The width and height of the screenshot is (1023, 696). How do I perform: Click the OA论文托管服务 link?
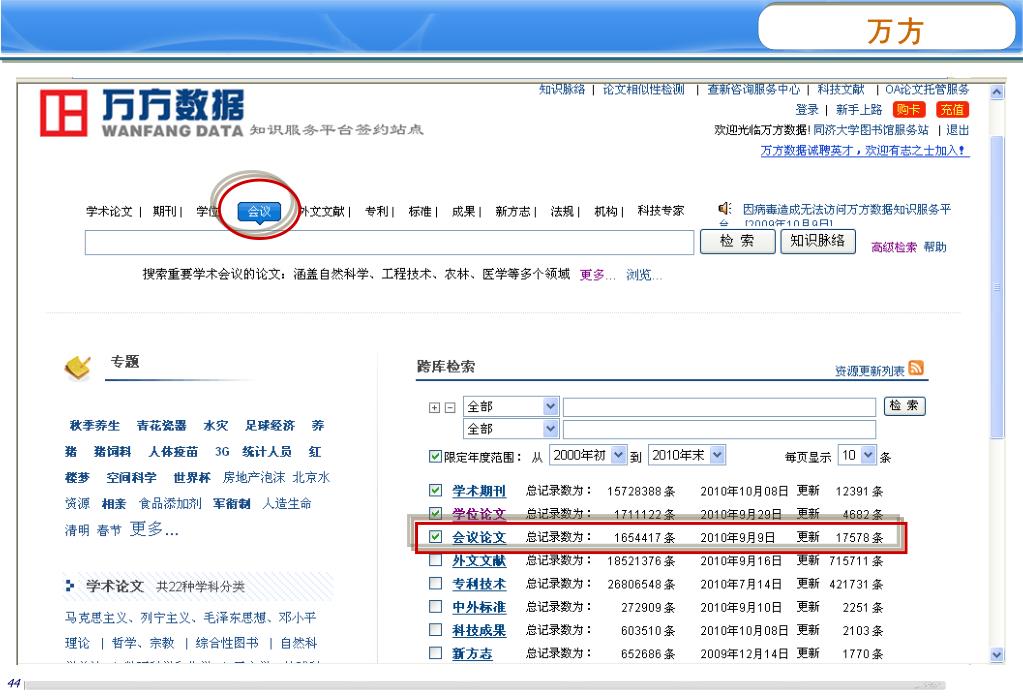(927, 89)
